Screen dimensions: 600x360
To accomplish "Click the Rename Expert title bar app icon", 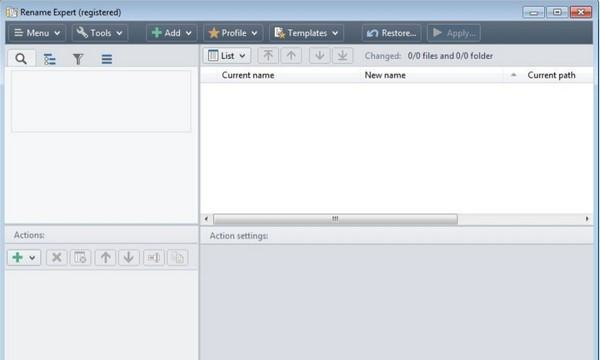I will pos(11,12).
